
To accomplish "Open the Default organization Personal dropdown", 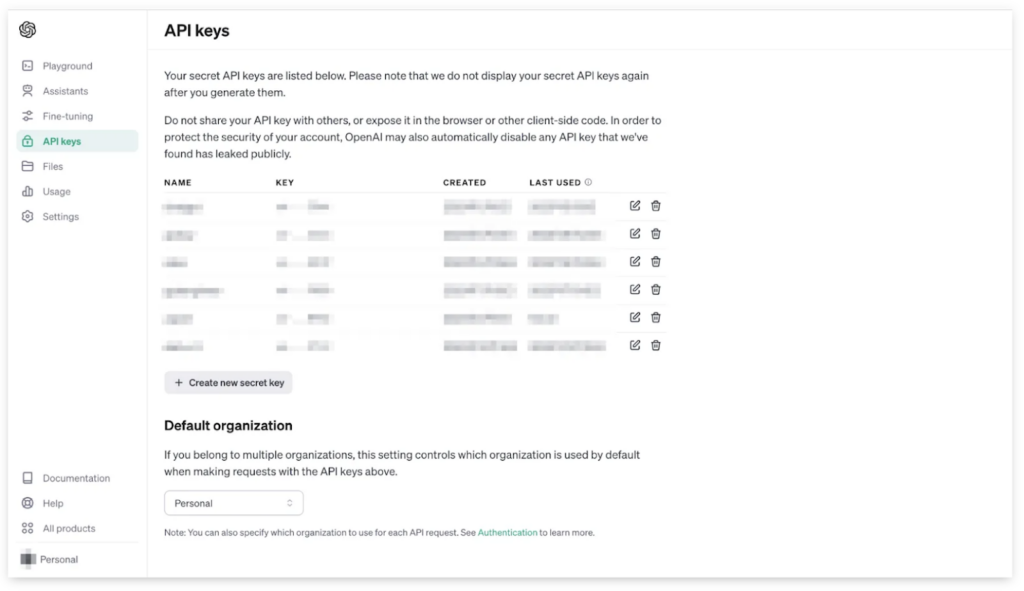I will (234, 503).
